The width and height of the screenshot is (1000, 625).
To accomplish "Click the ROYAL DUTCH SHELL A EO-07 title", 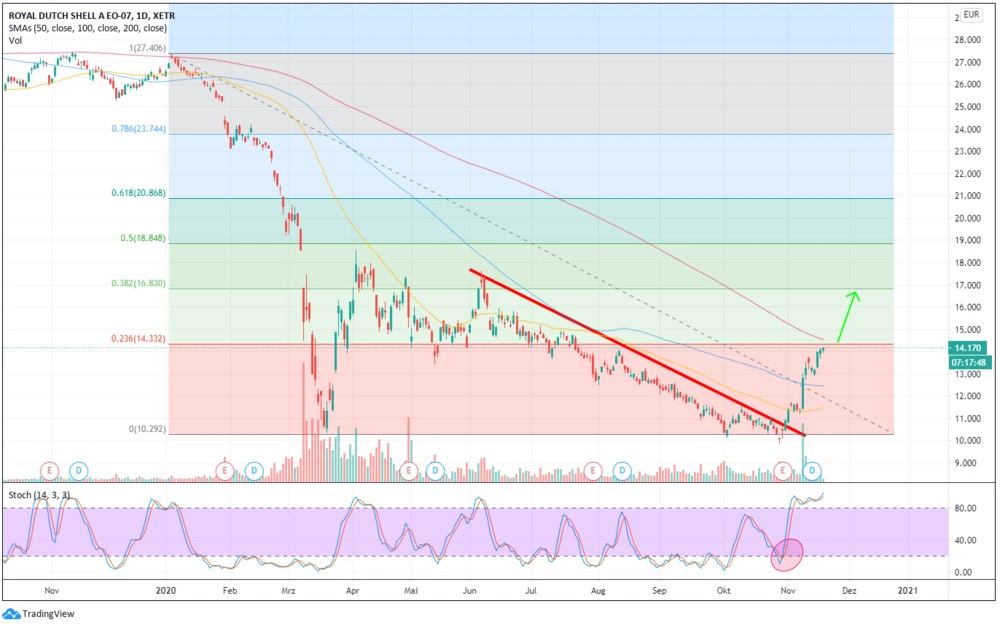I will coord(91,15).
